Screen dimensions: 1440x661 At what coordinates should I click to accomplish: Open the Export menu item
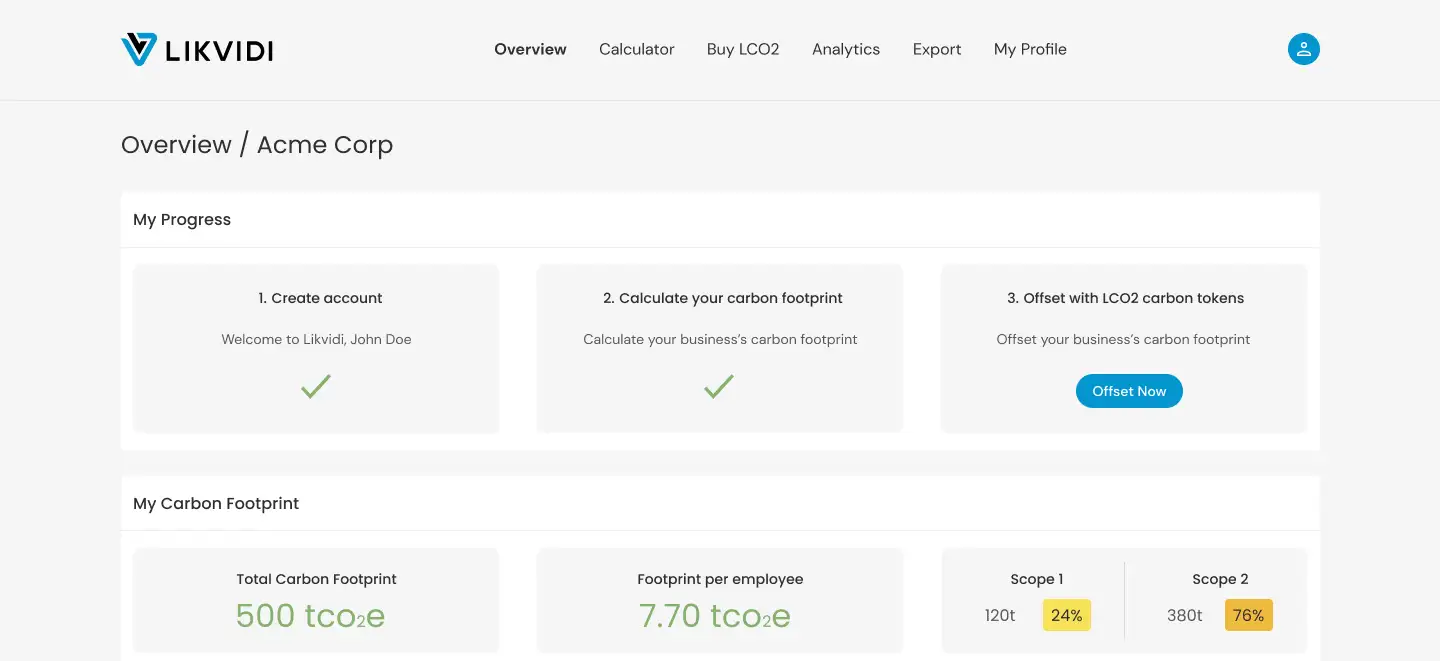(x=936, y=49)
